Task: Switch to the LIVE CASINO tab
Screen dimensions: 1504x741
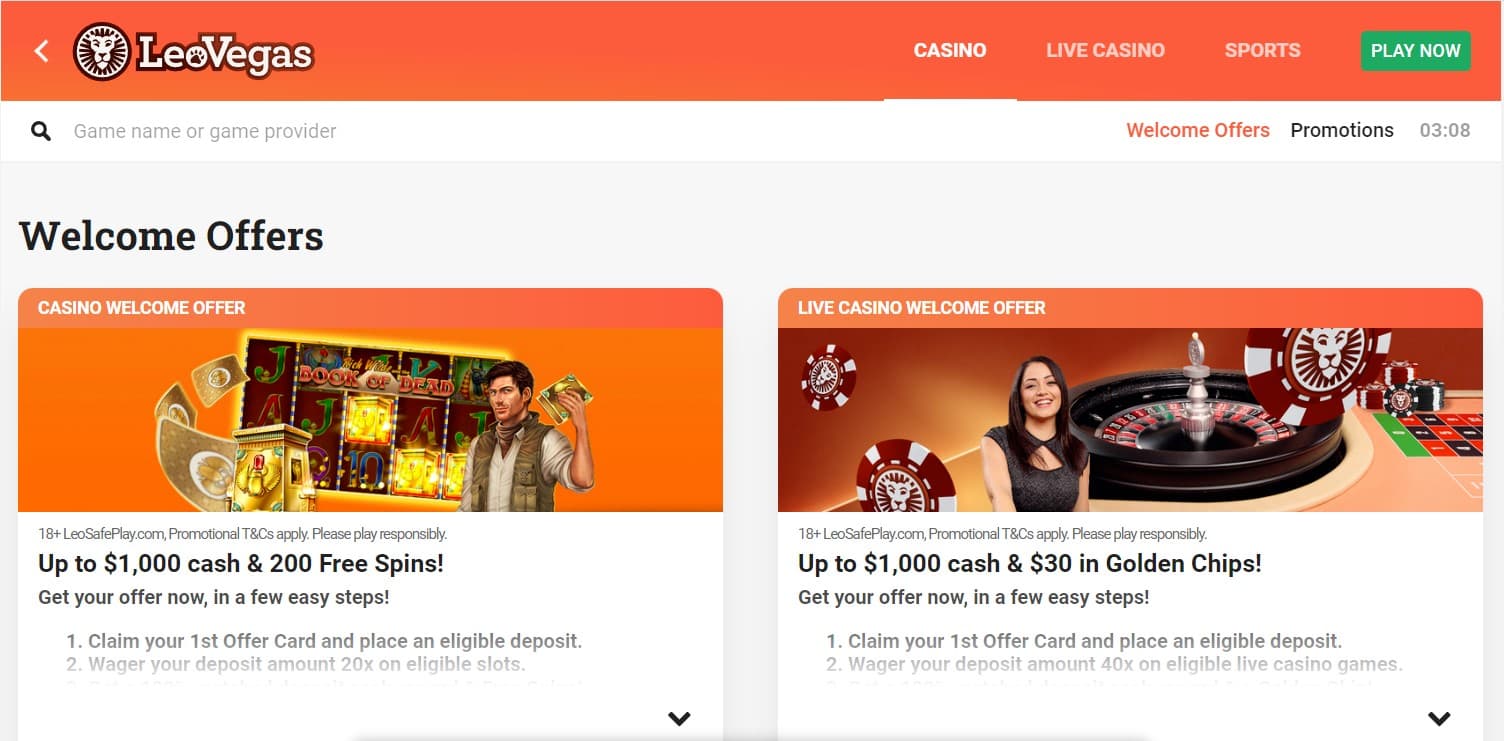Action: (x=1105, y=50)
